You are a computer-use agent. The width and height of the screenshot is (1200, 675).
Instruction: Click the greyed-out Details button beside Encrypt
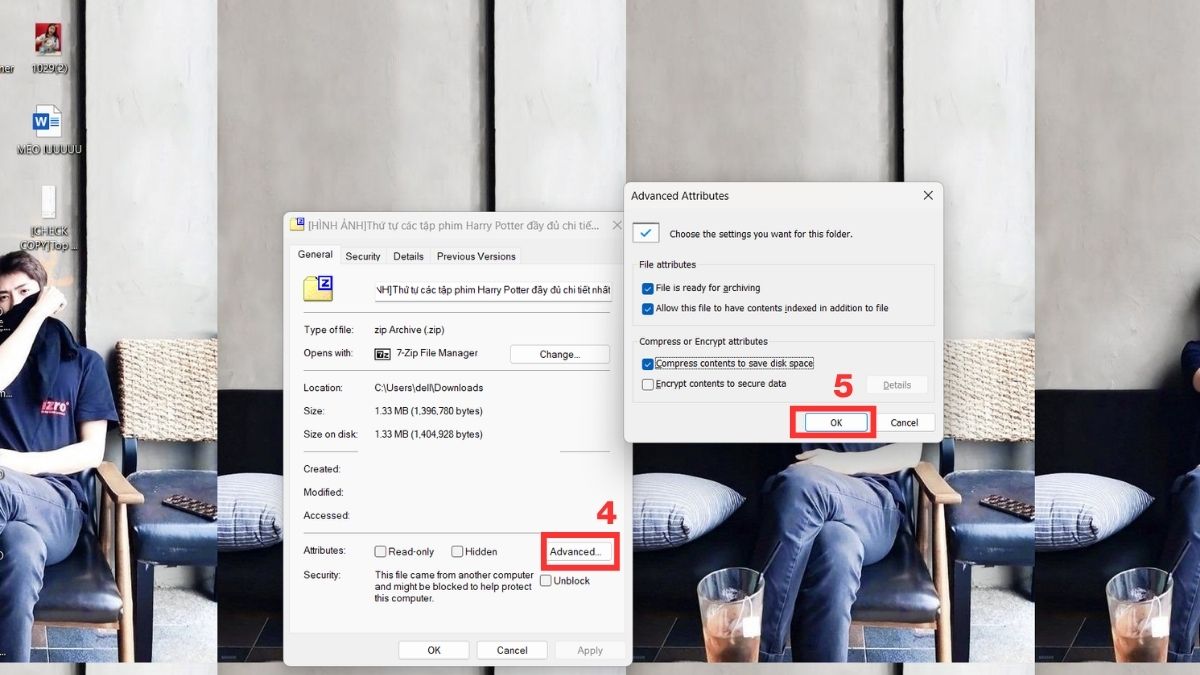click(x=897, y=385)
